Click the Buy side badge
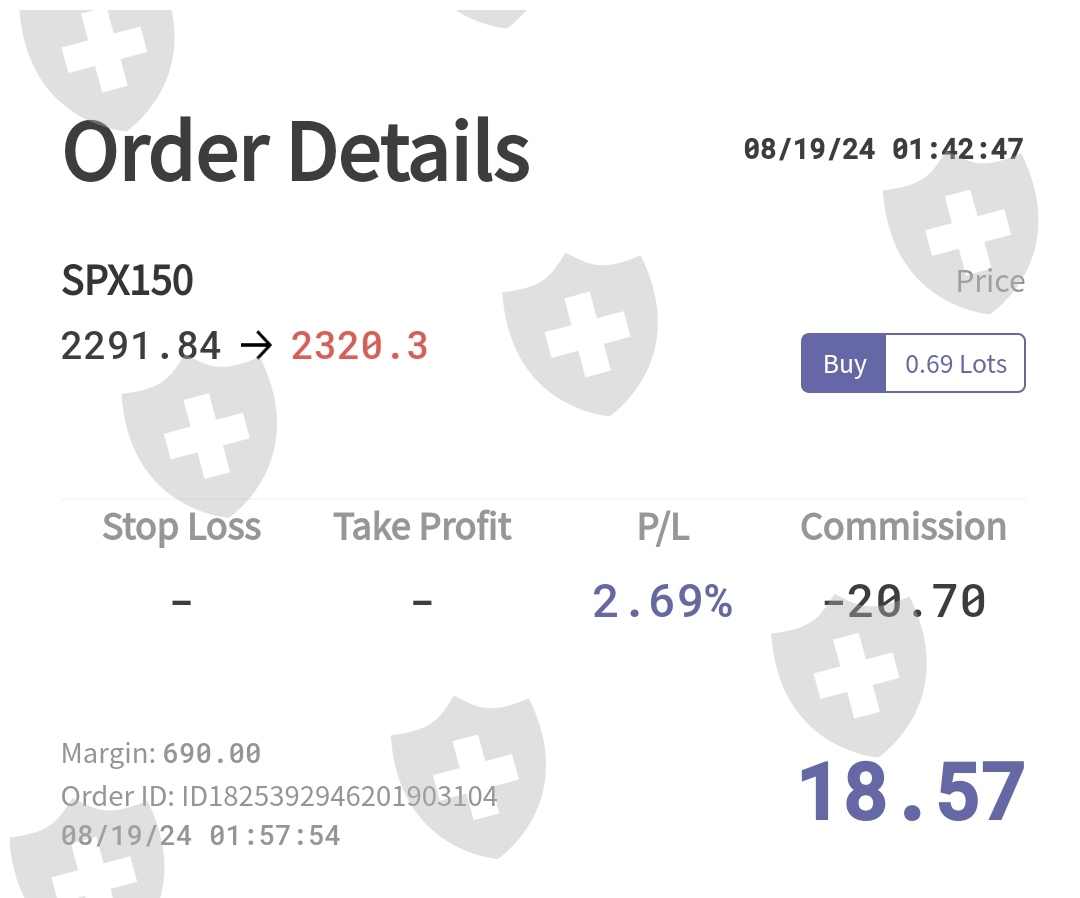The height and width of the screenshot is (898, 1080). coord(844,364)
